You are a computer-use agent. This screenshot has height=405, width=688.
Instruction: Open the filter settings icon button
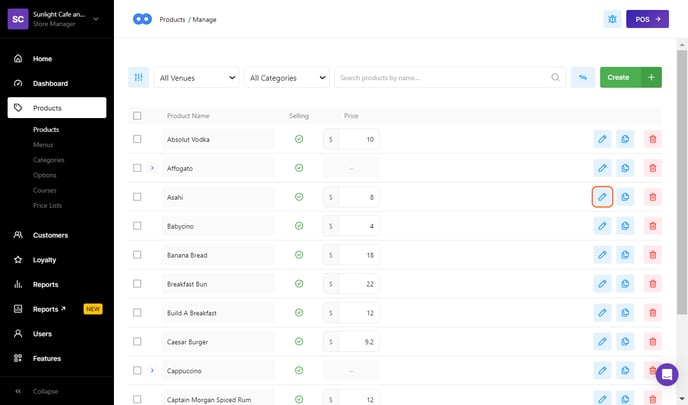click(x=139, y=77)
